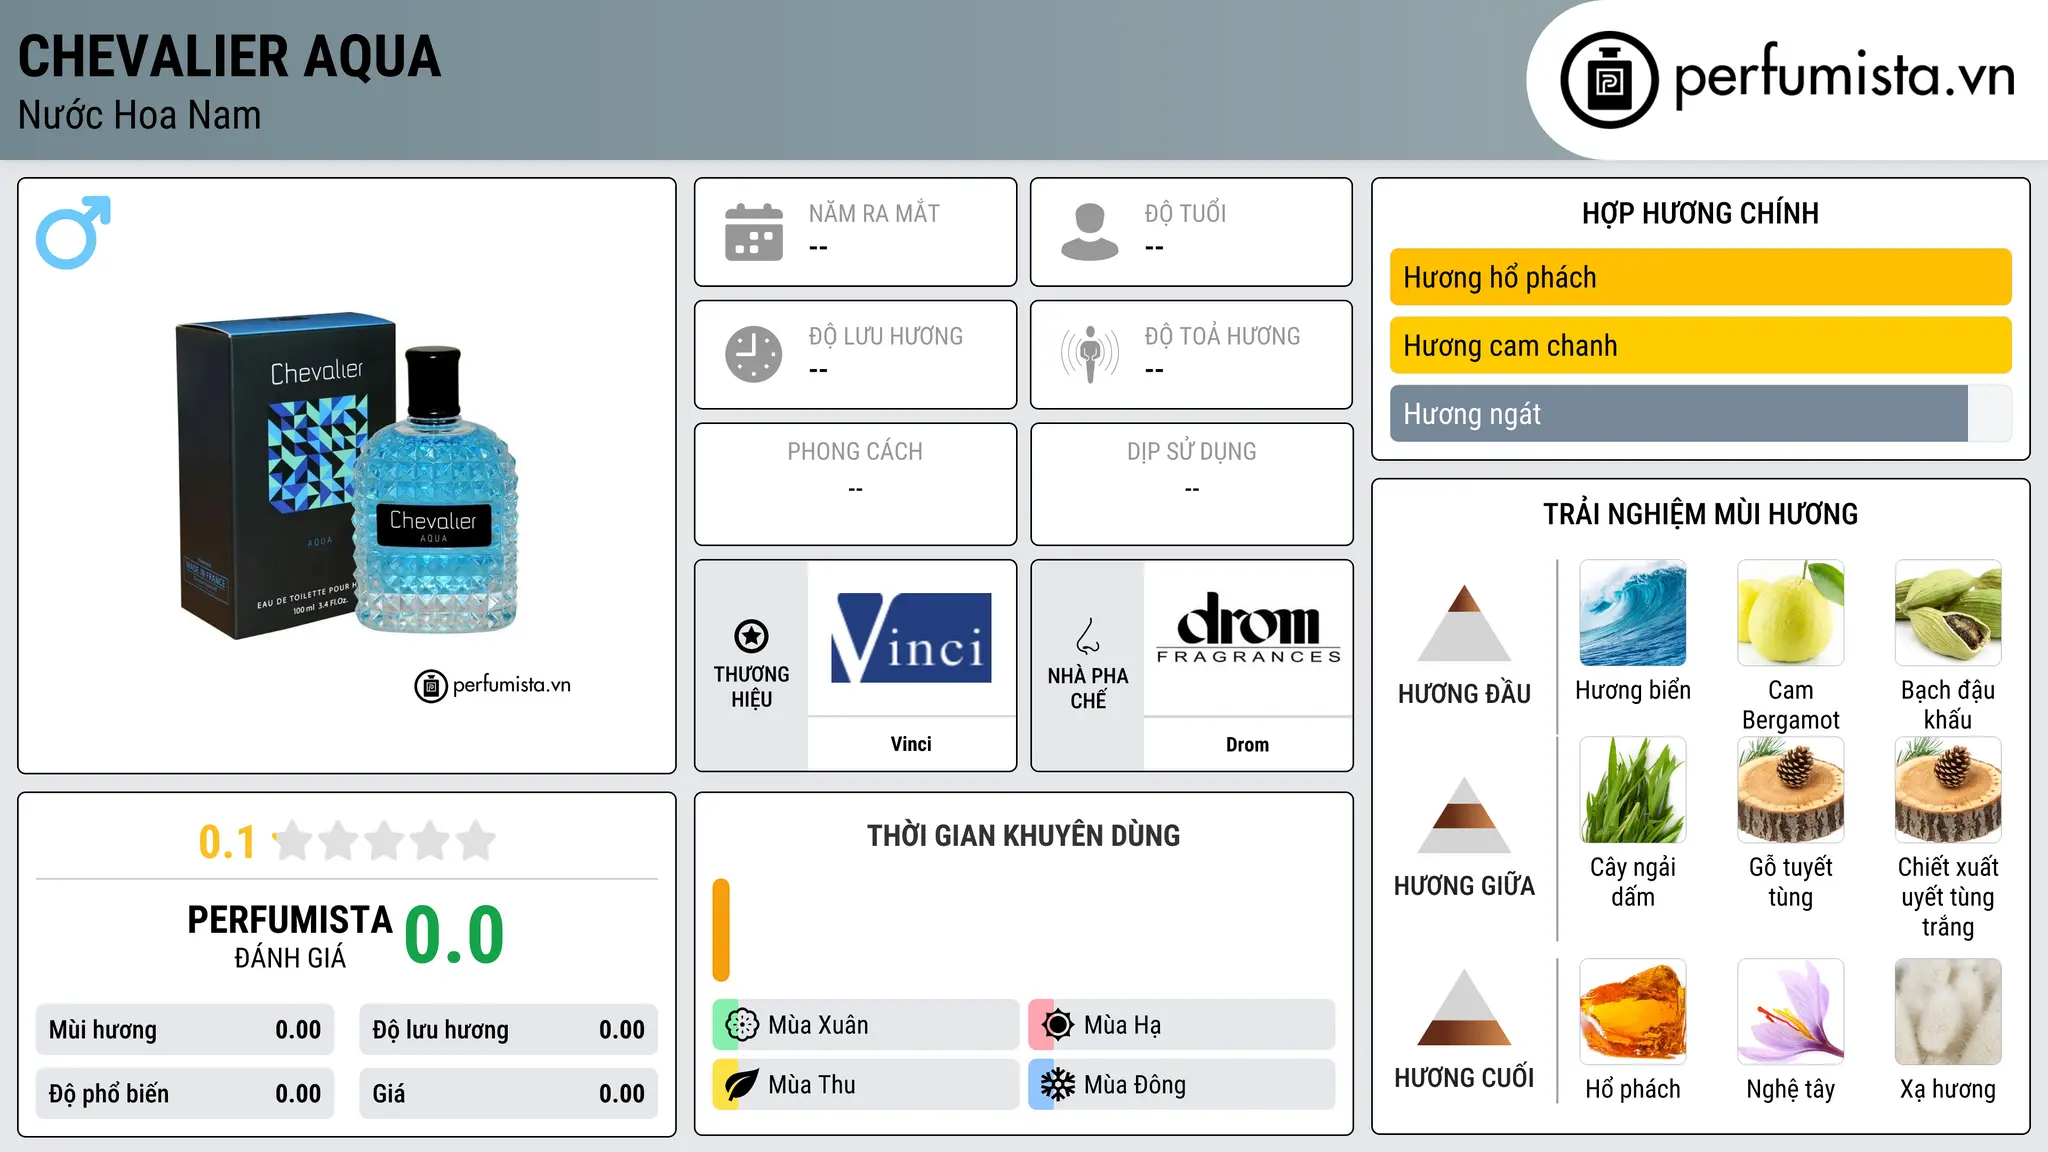Screen dimensions: 2048x1152
Task: Click the Hương giữa pyramid icon
Action: [1465, 815]
